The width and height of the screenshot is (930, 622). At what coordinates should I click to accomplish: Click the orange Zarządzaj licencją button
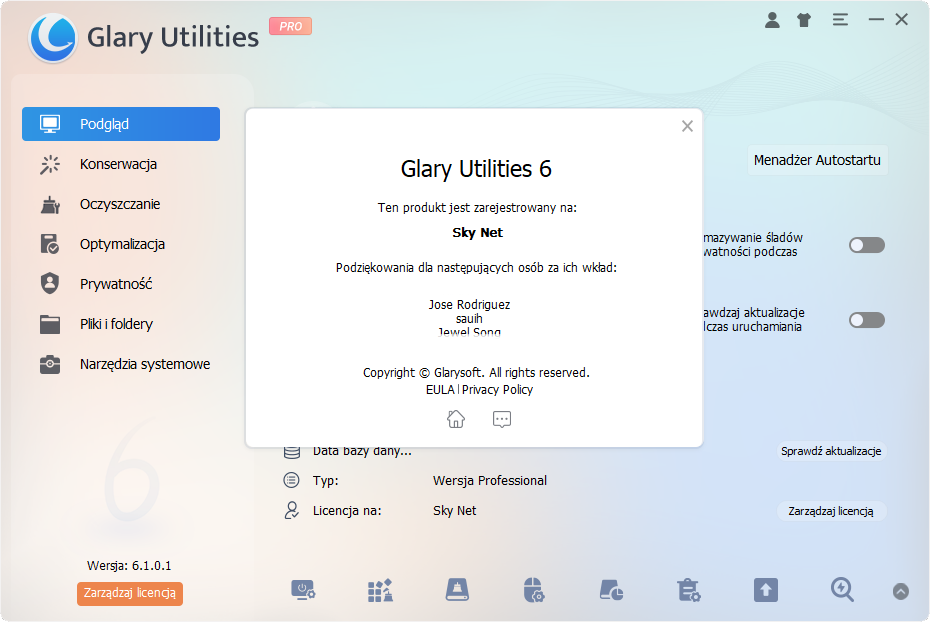tap(130, 593)
